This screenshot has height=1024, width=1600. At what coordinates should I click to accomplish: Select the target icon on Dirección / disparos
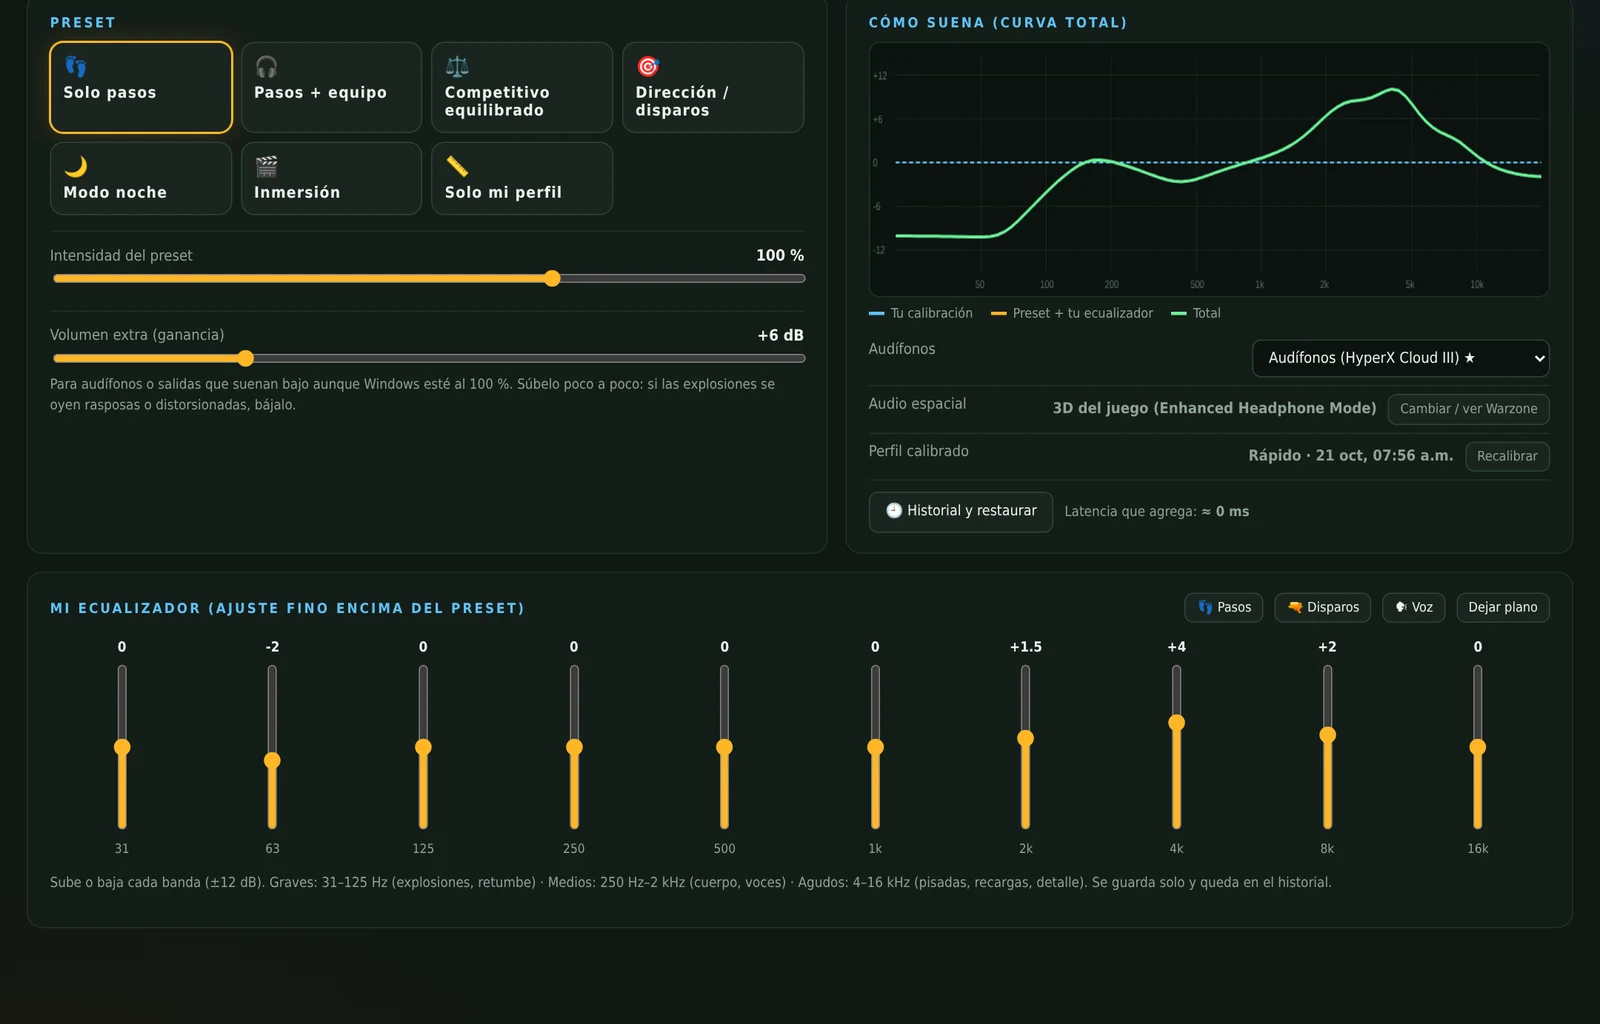click(x=648, y=67)
